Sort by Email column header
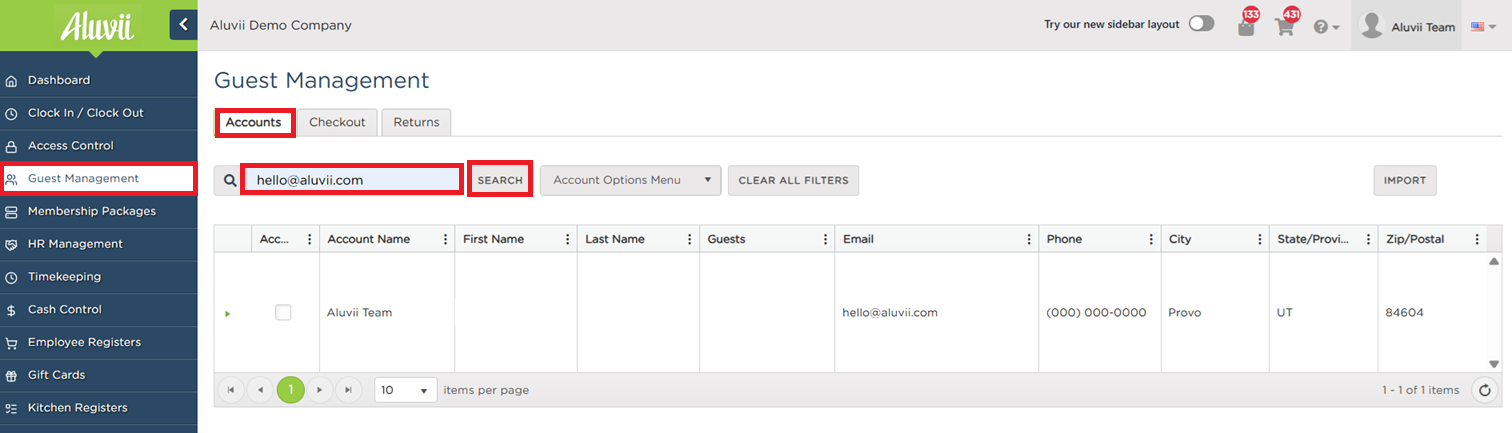The image size is (1512, 433). pos(858,239)
